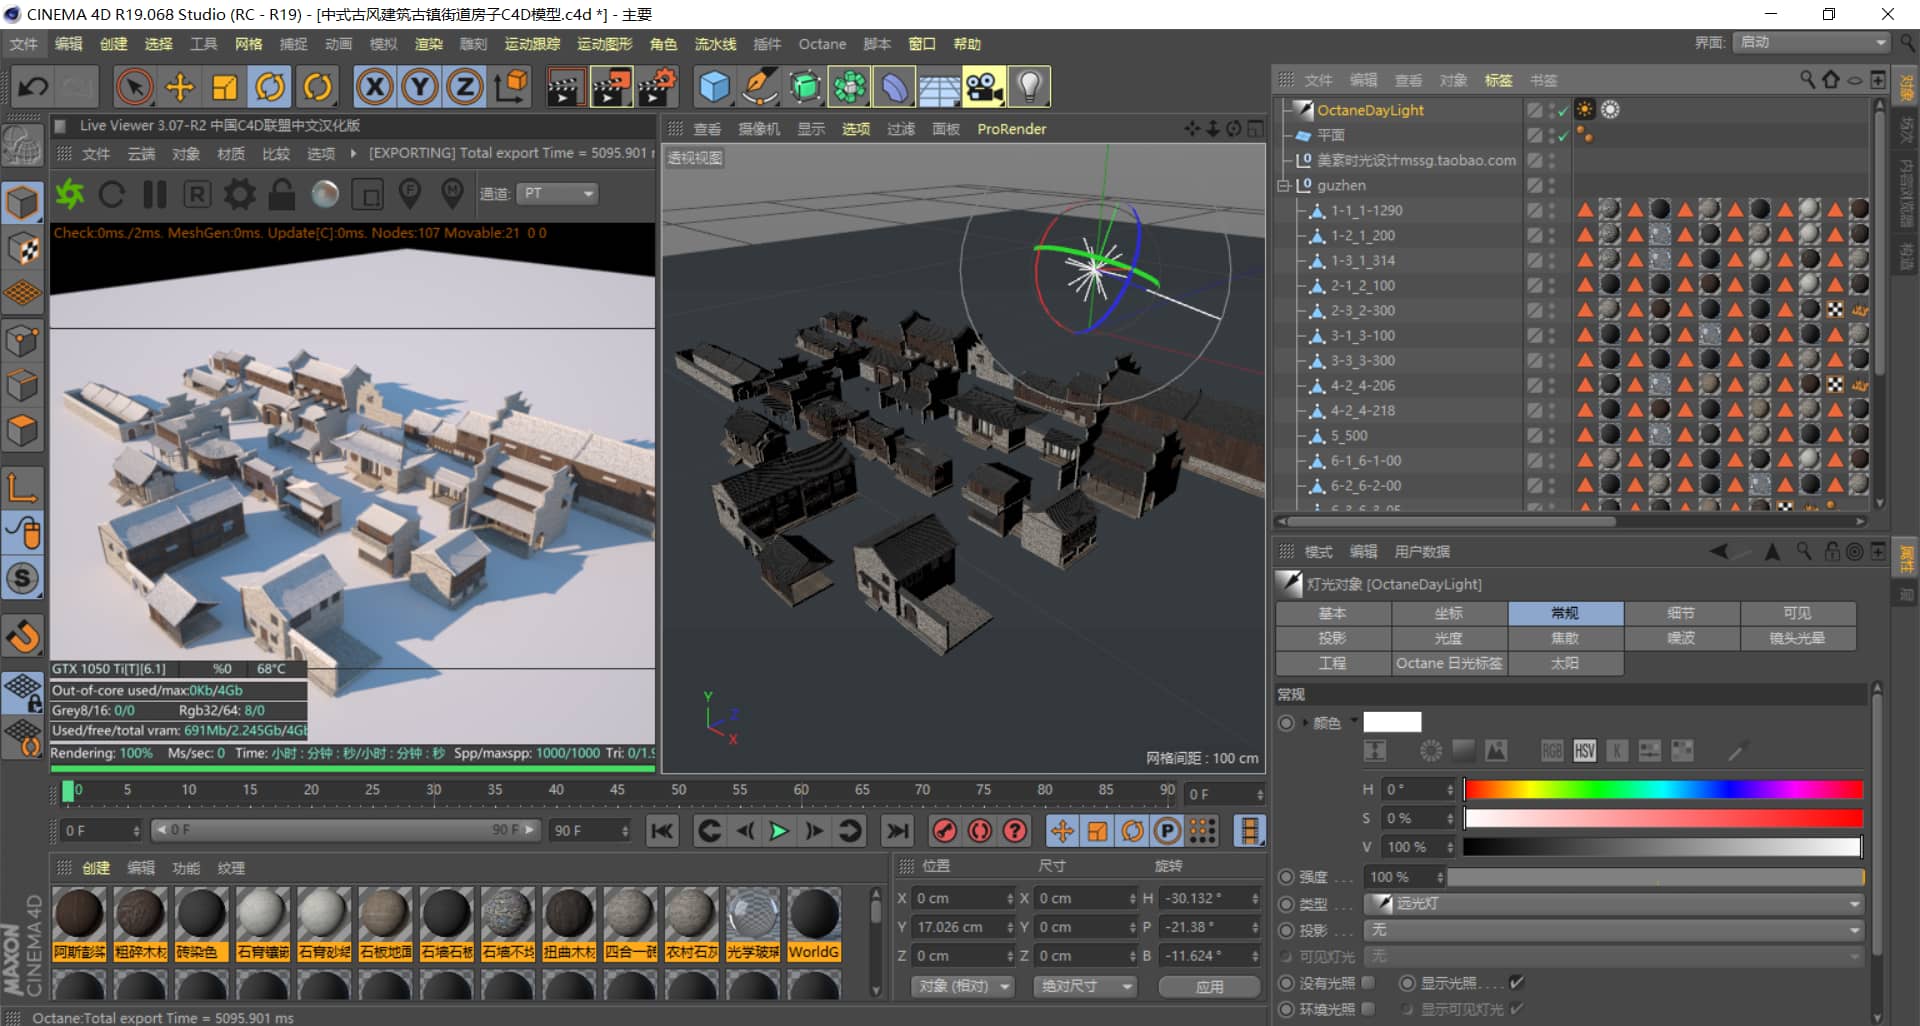Select OctaneDayLight object
Screen dimensions: 1920x1026
tap(1370, 110)
